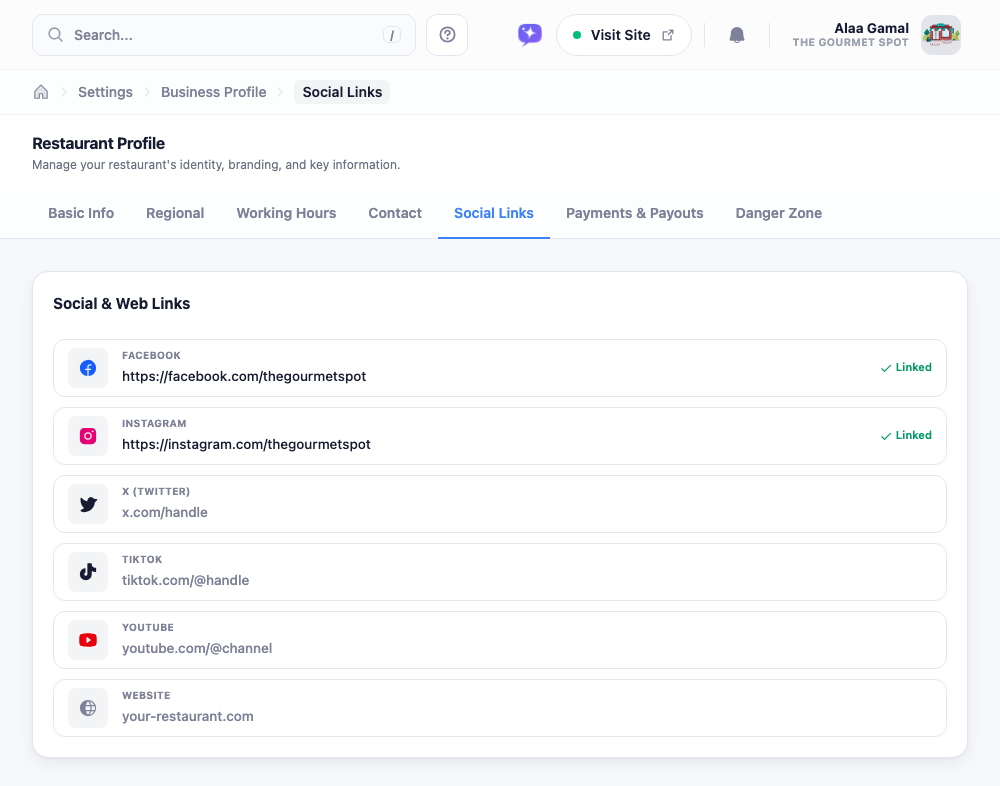1000x786 pixels.
Task: Select the Social Links tab
Action: [x=494, y=213]
